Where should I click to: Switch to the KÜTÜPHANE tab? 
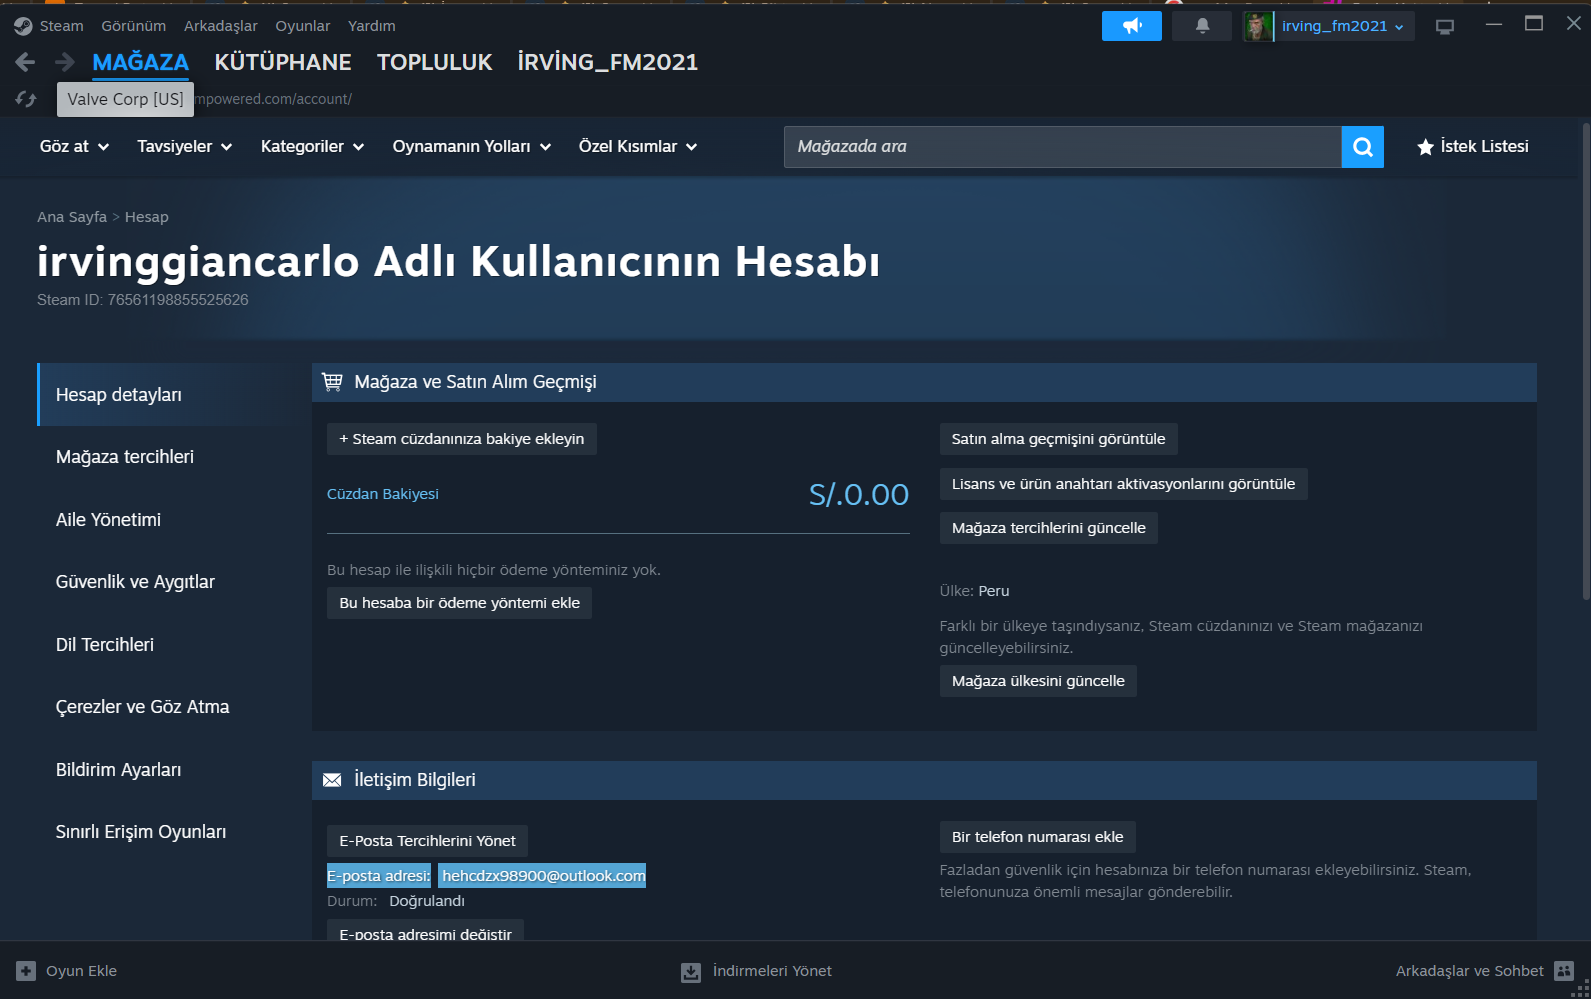tap(283, 62)
